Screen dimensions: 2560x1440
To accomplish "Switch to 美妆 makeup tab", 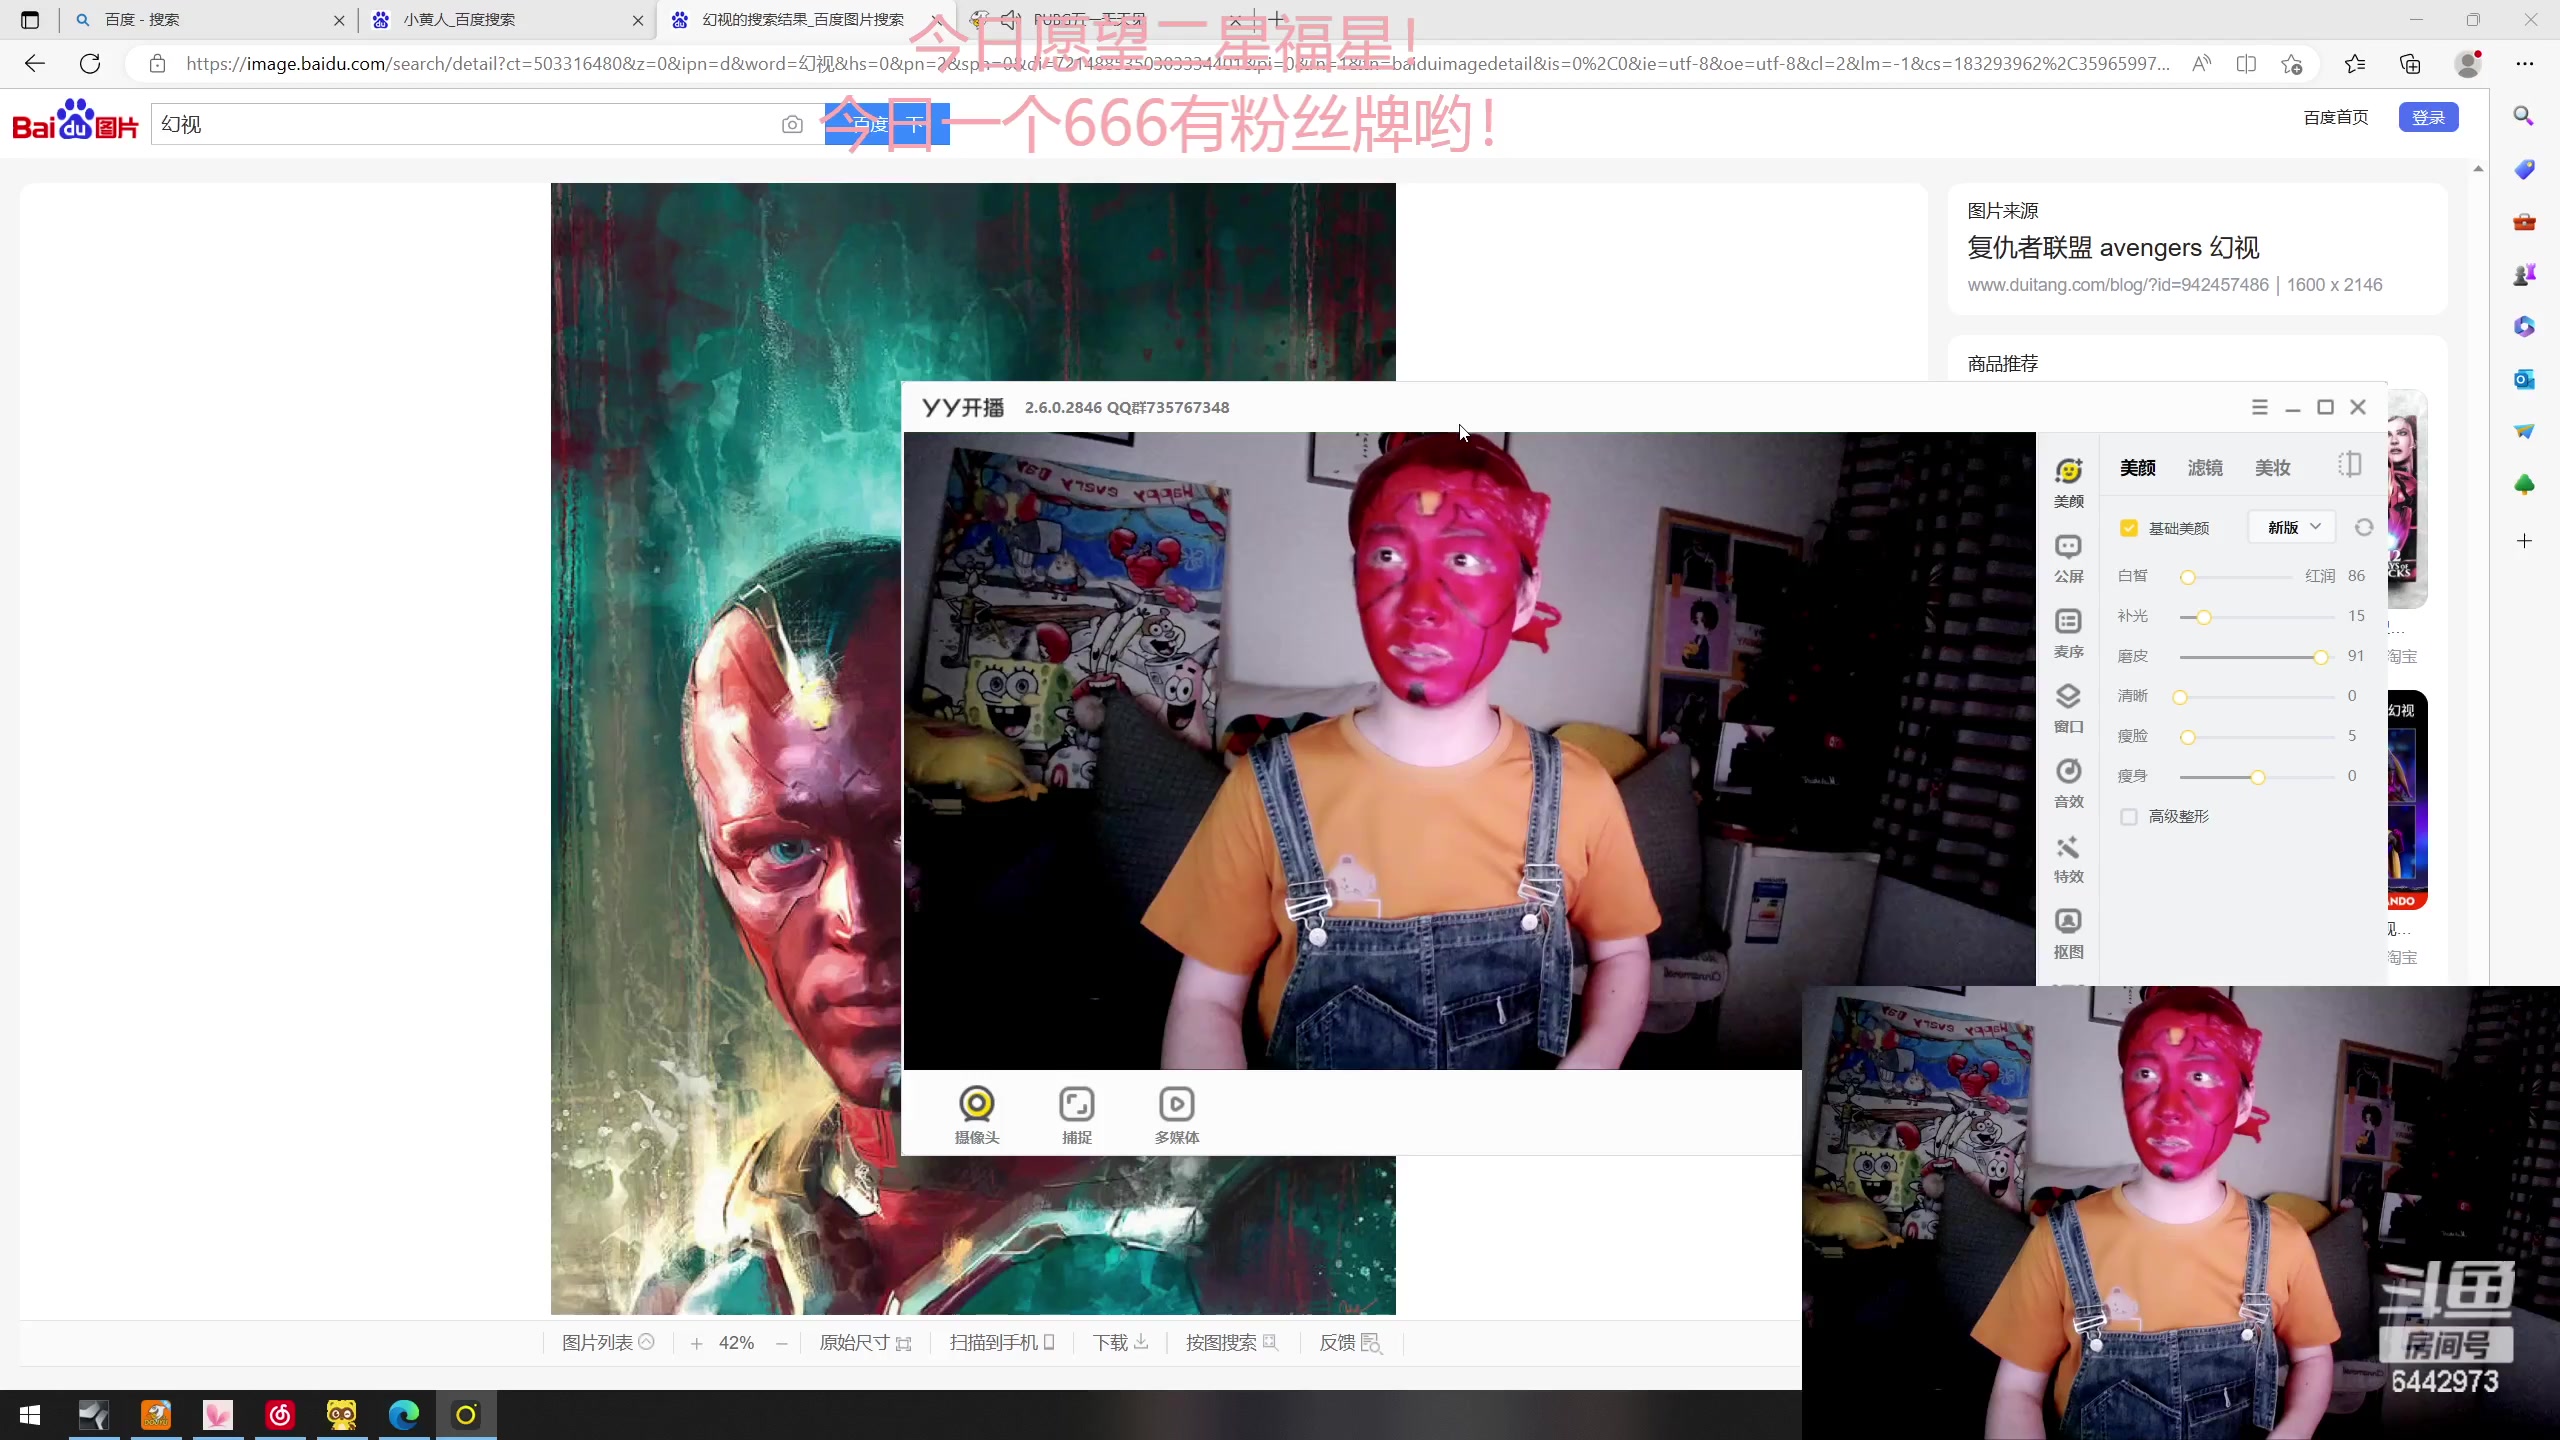I will point(2272,467).
